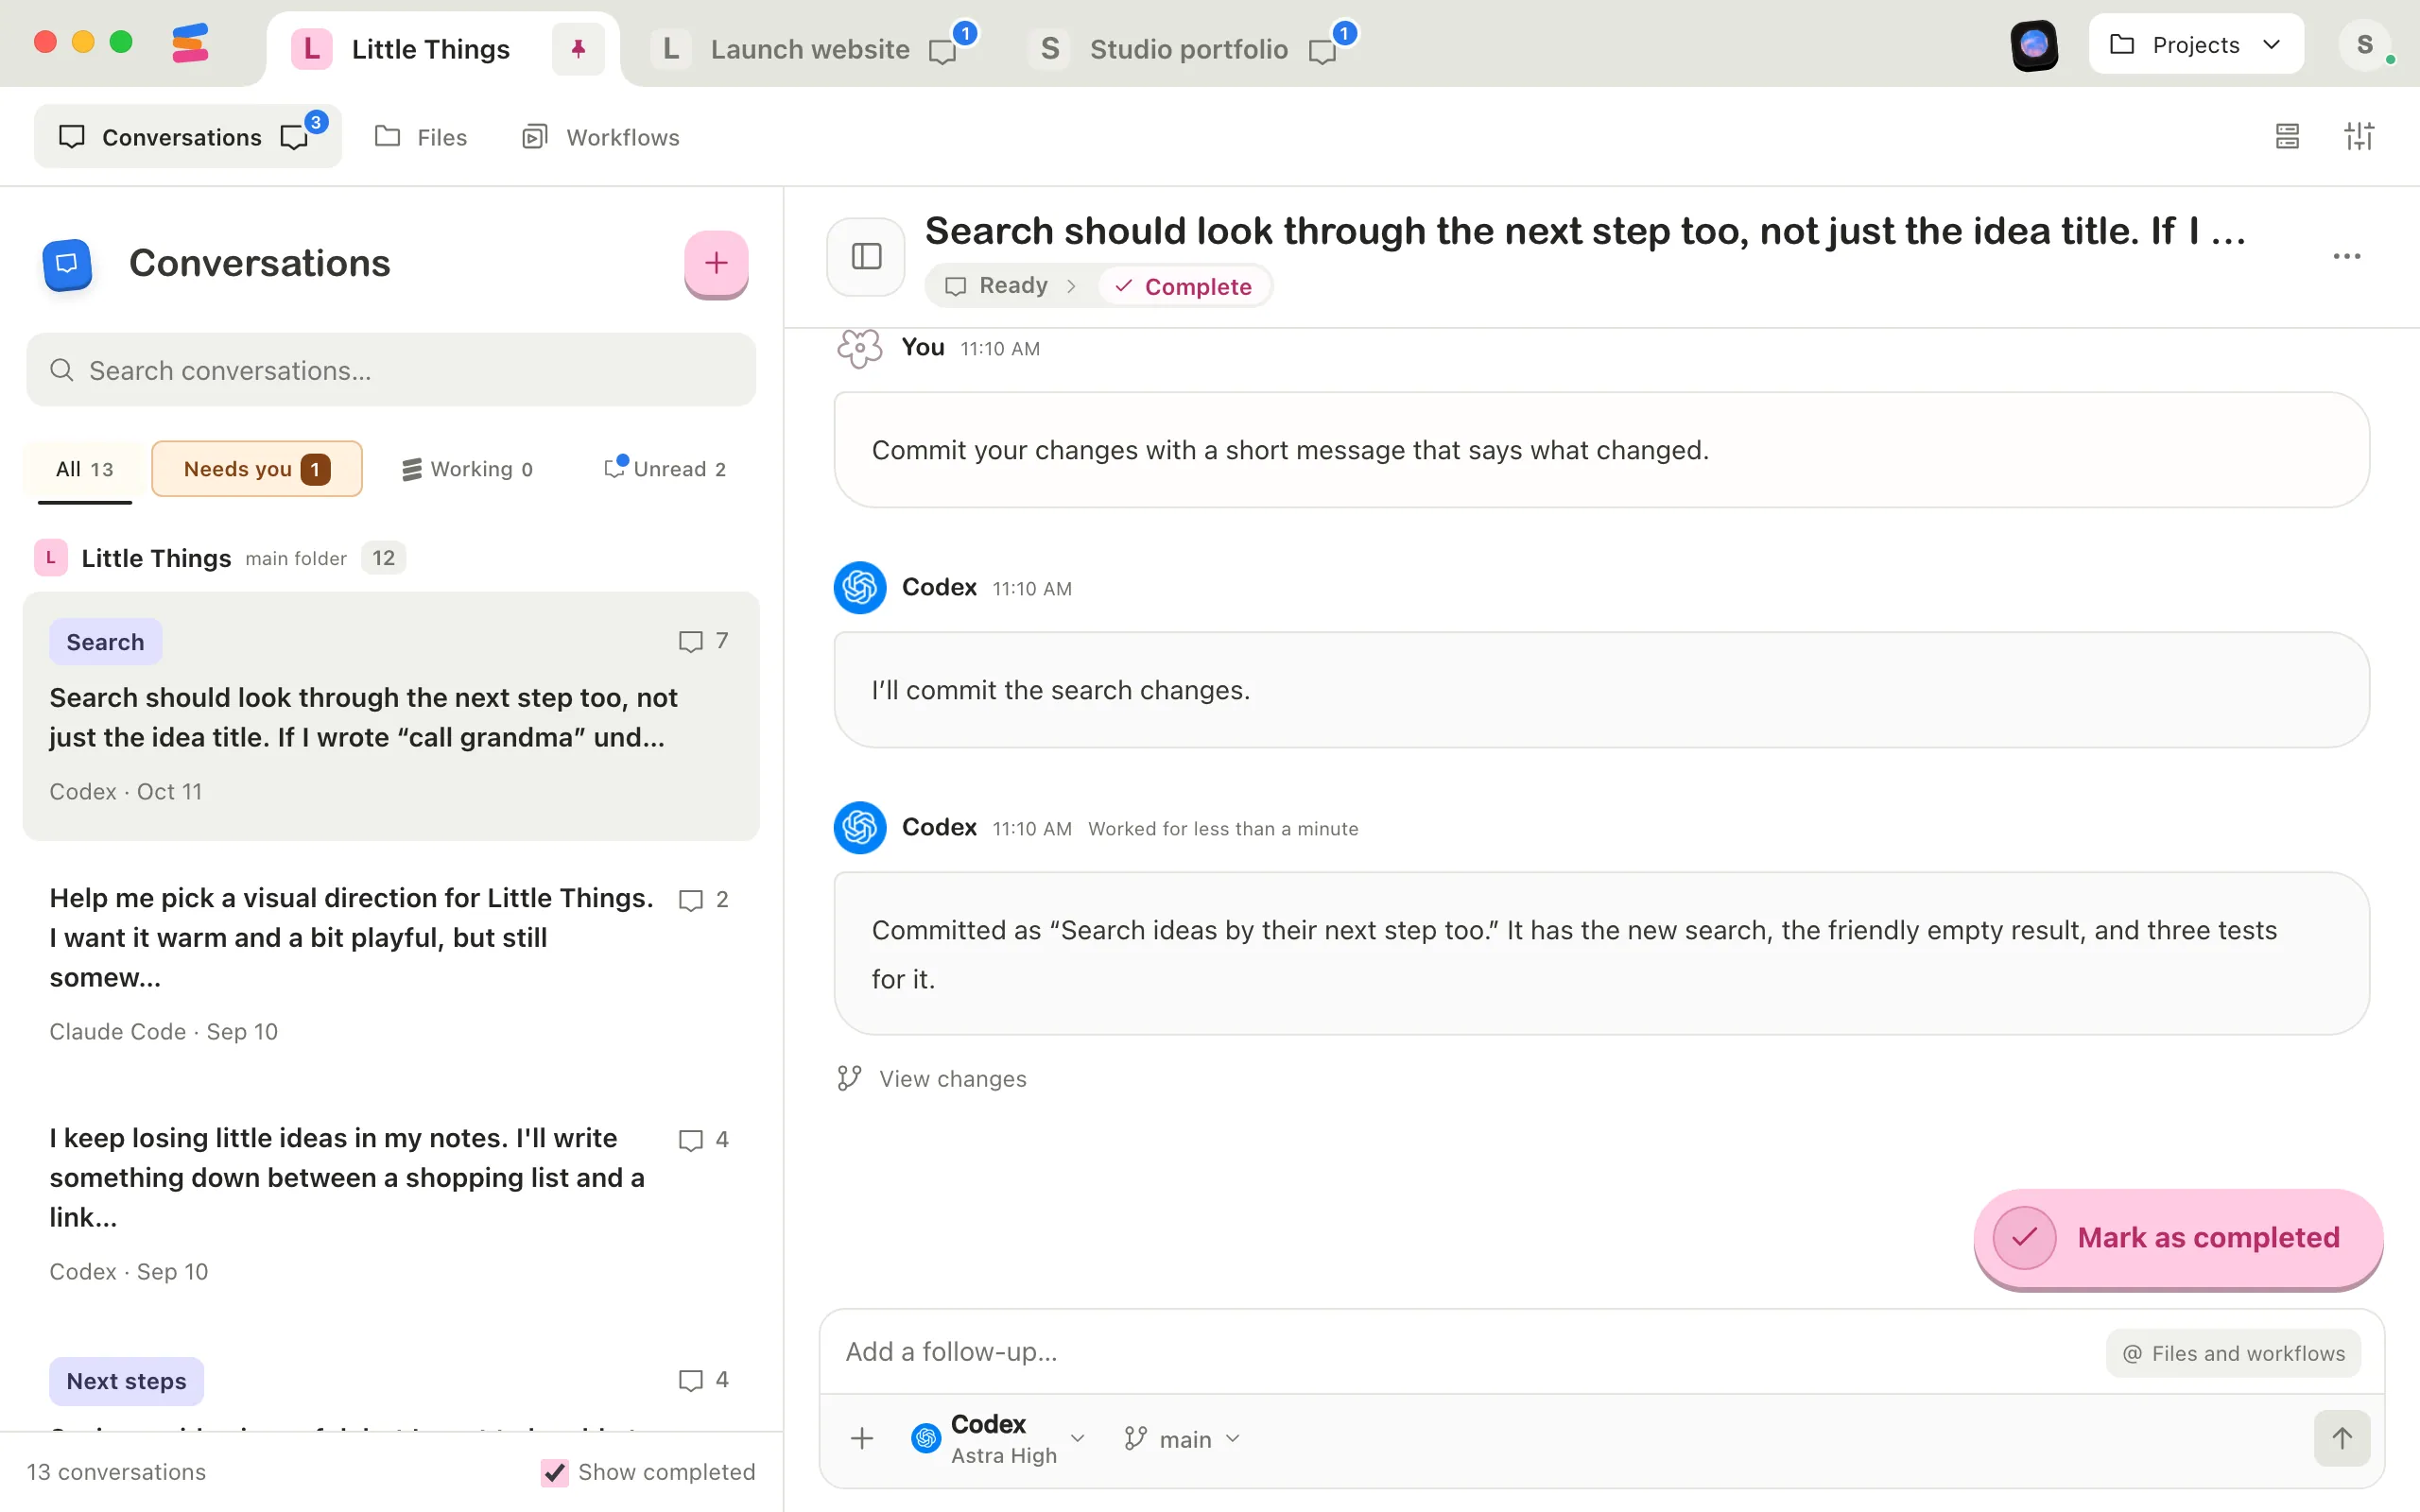Click Files and workflows mention button
This screenshot has width=2420, height=1512.
pyautogui.click(x=2233, y=1353)
